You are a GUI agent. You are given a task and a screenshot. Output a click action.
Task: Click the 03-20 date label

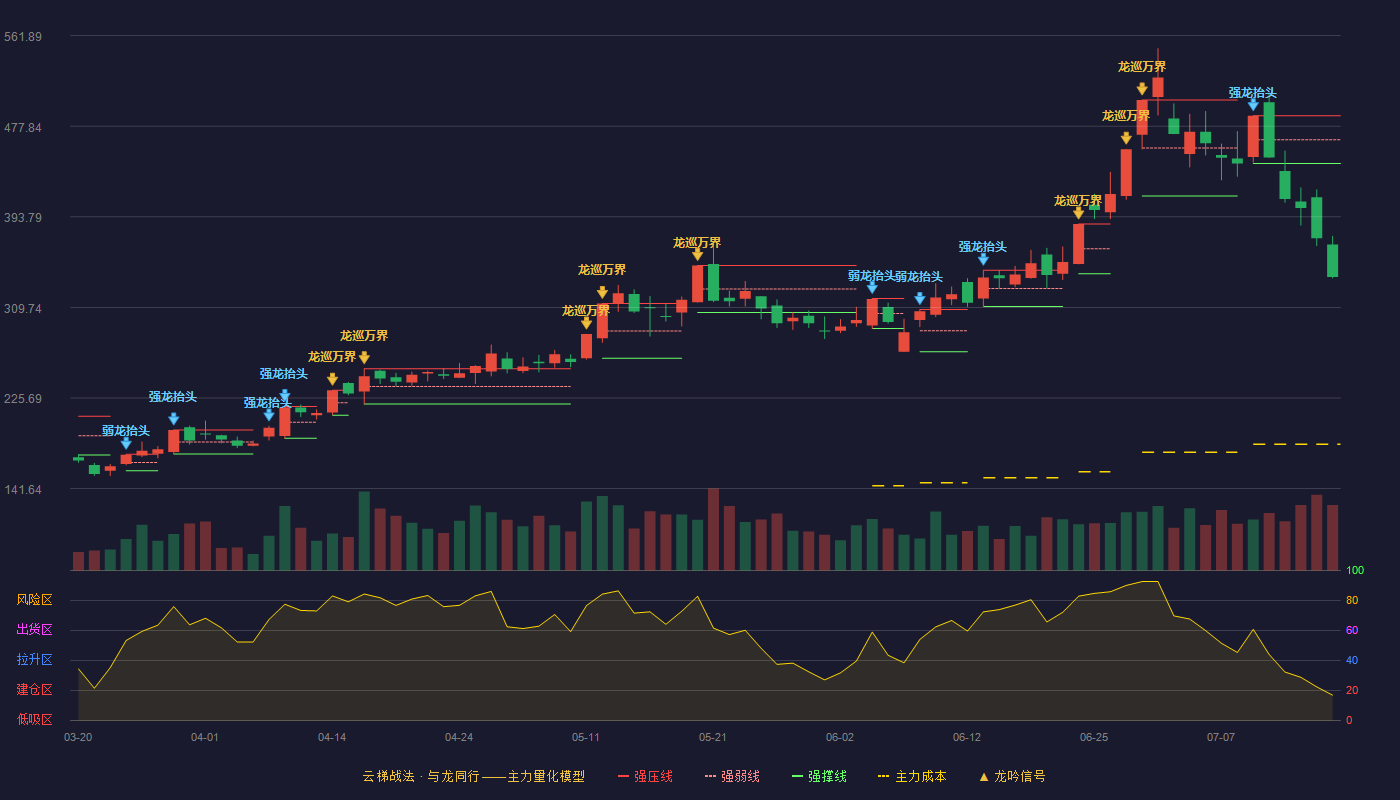78,737
